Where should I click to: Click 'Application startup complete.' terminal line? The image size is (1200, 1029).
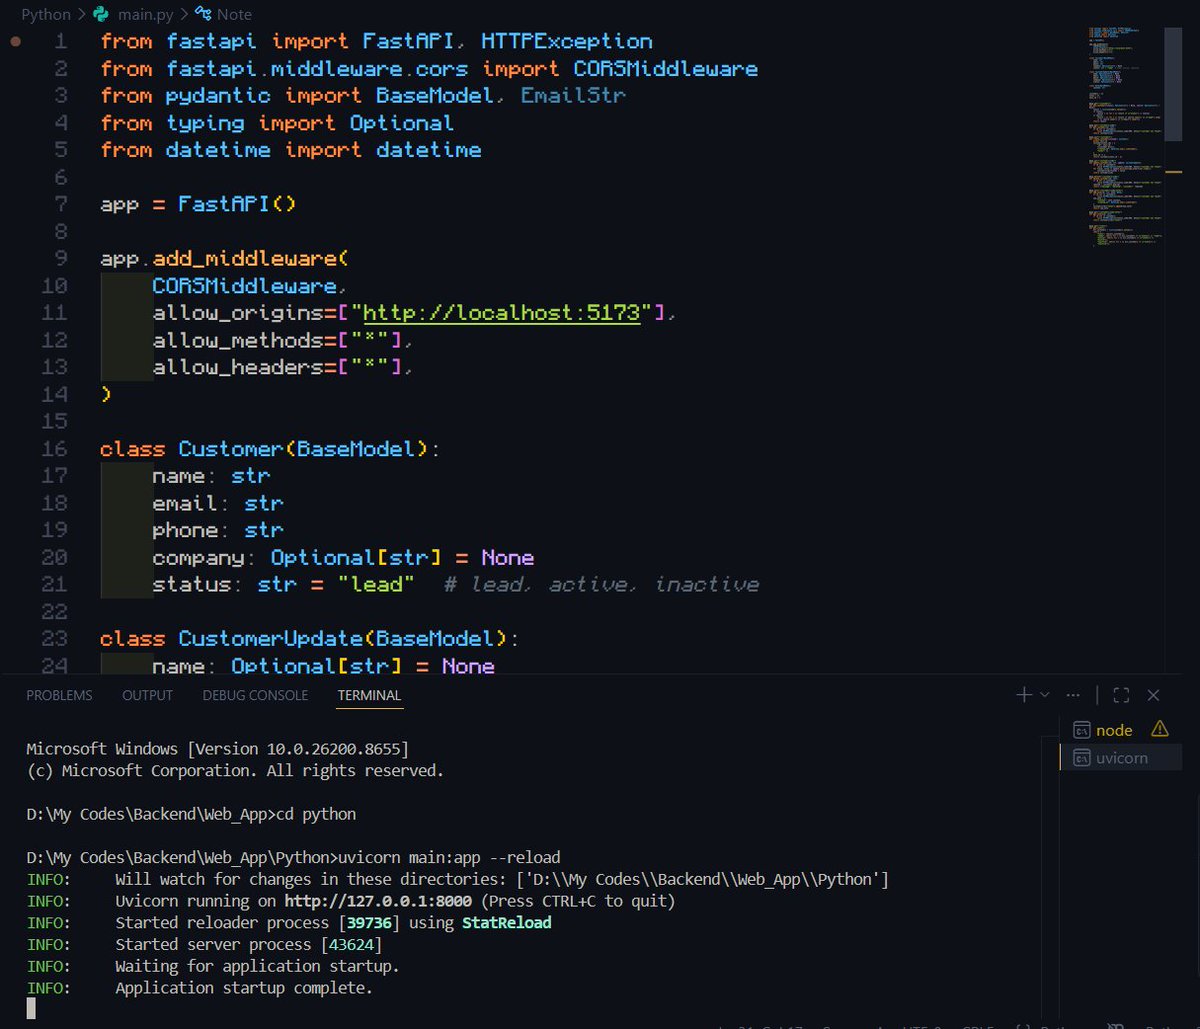coord(244,988)
